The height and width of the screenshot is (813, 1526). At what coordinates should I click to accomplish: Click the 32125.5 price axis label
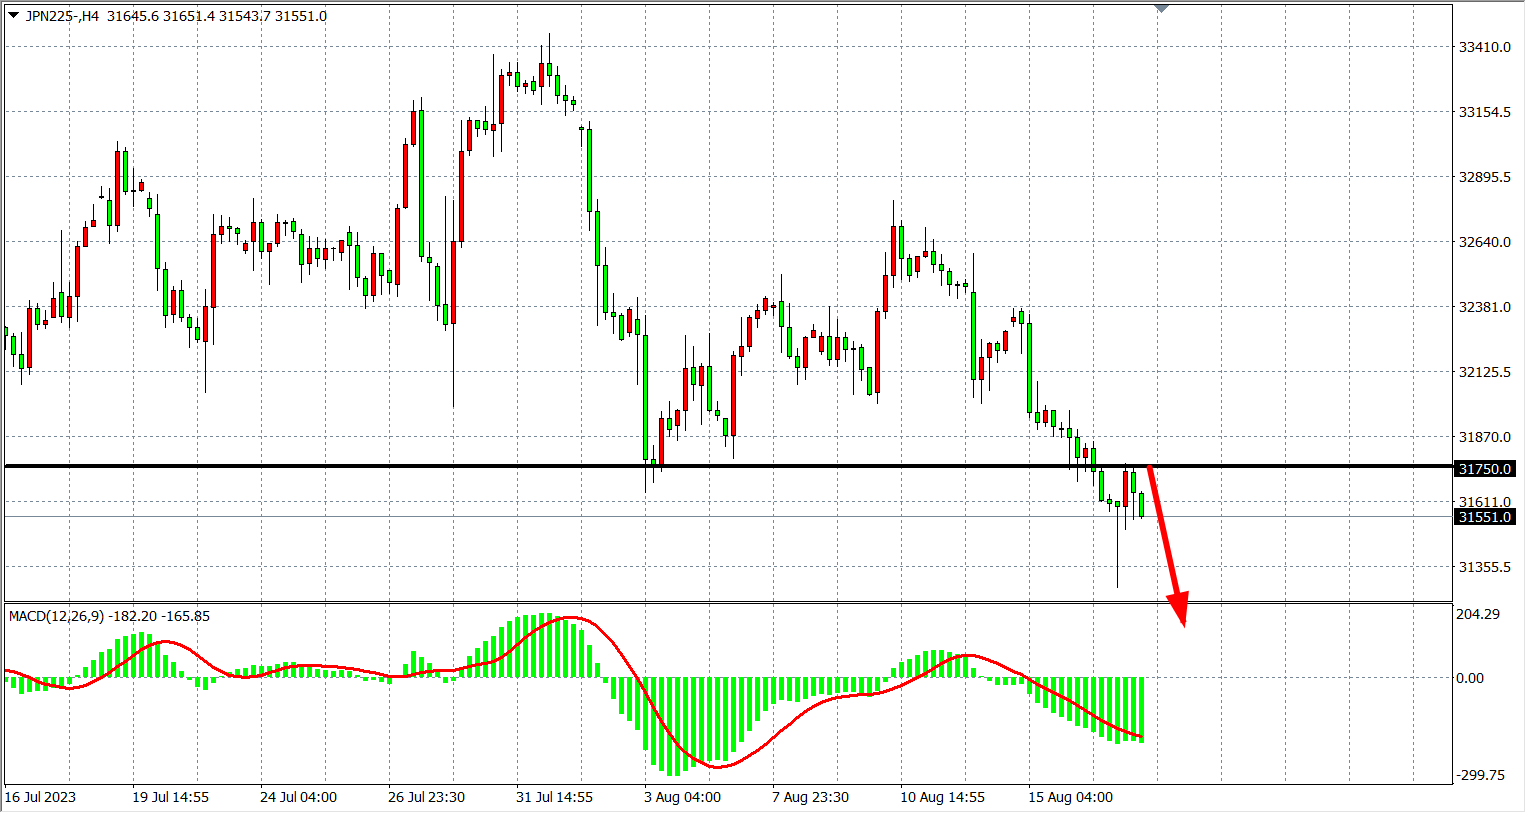pyautogui.click(x=1484, y=372)
